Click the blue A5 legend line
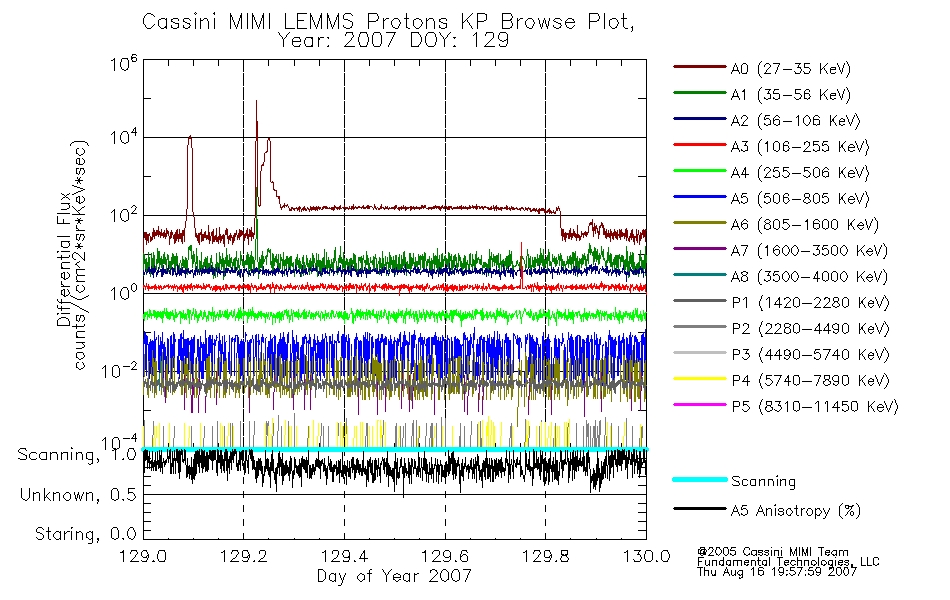950x600 pixels. 699,197
